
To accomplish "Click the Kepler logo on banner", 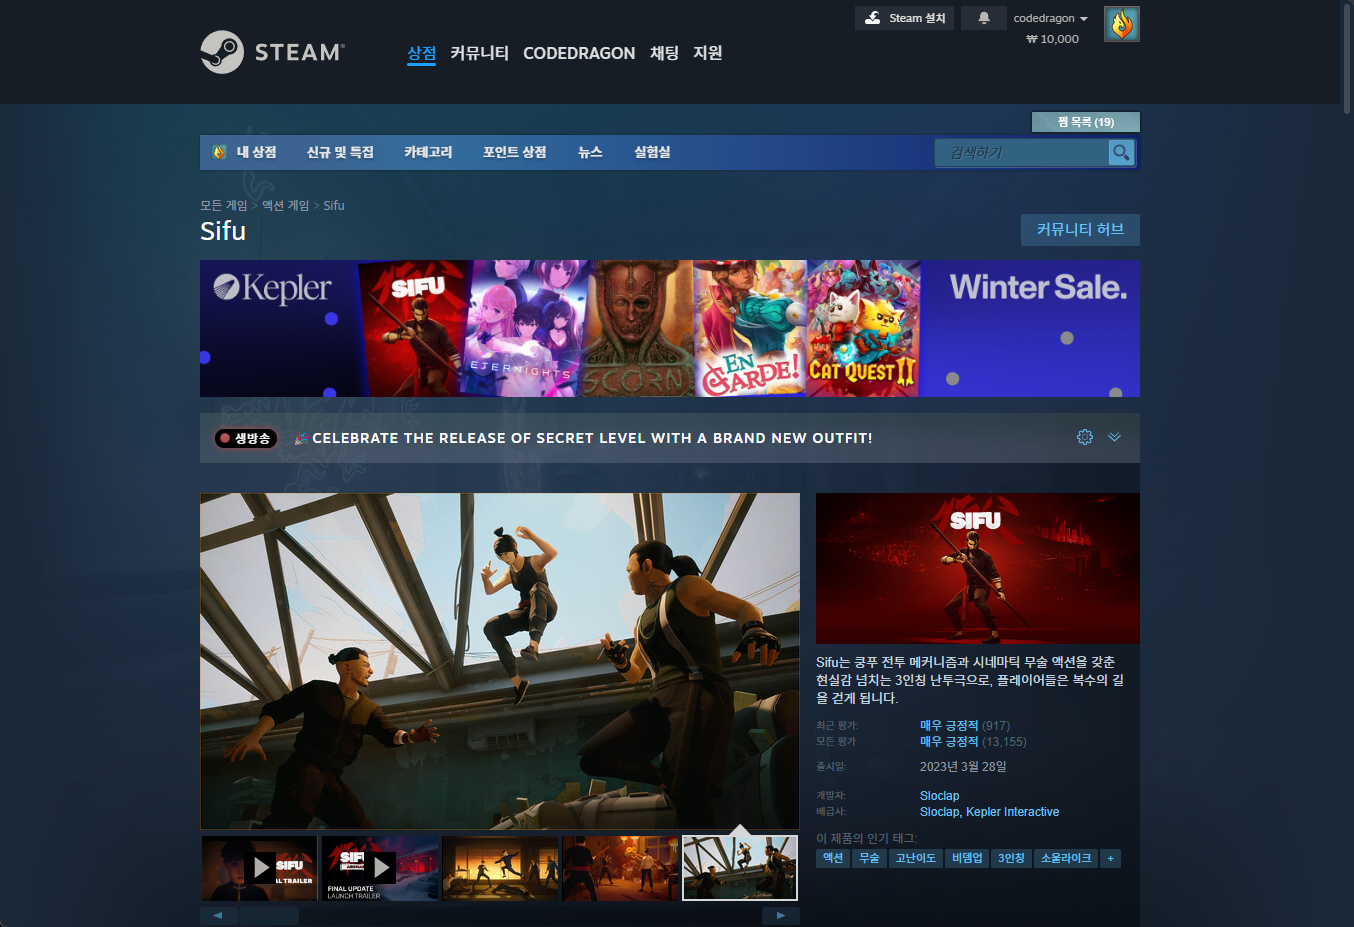I will click(272, 289).
